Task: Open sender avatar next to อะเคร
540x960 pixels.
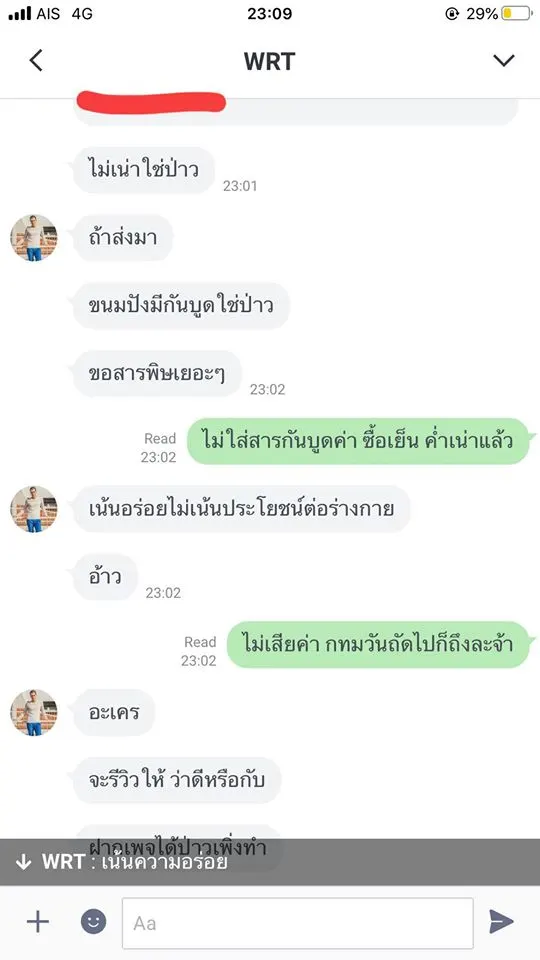Action: click(34, 712)
